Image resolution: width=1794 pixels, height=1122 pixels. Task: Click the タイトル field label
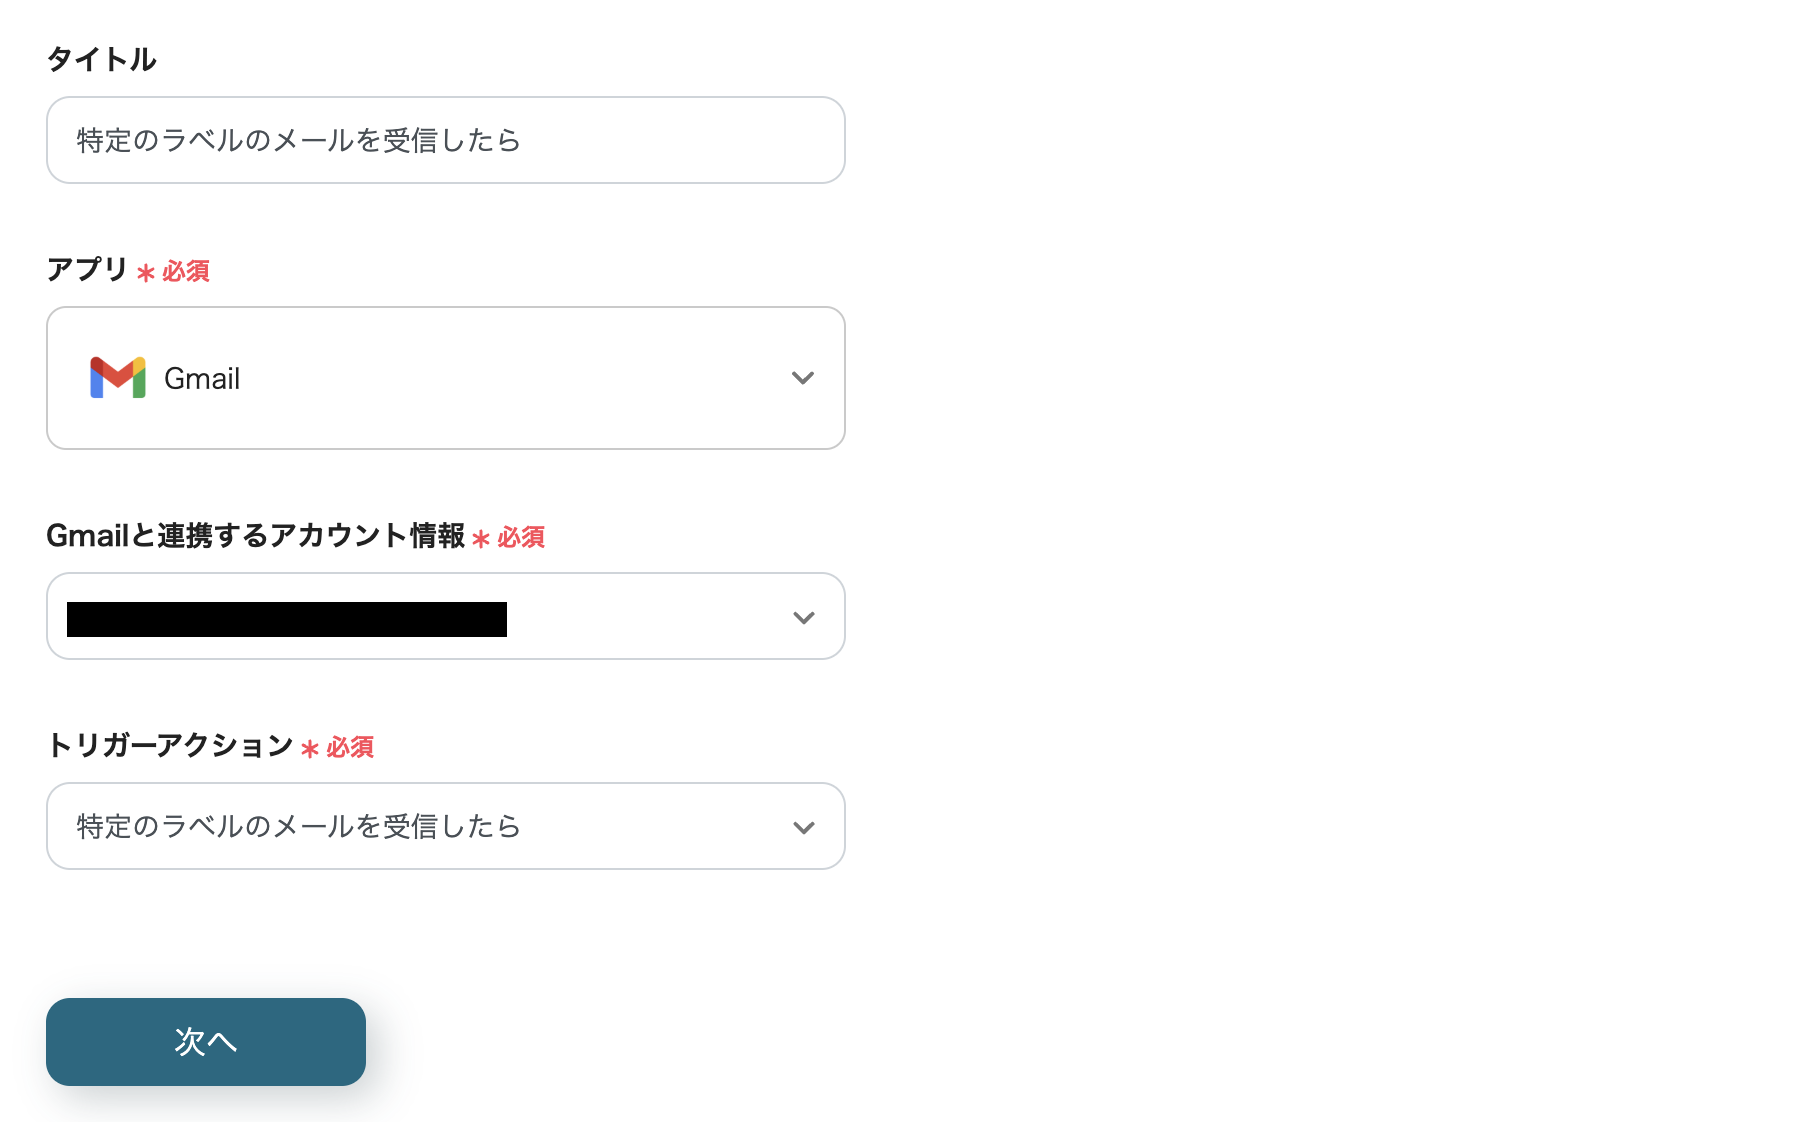point(101,59)
